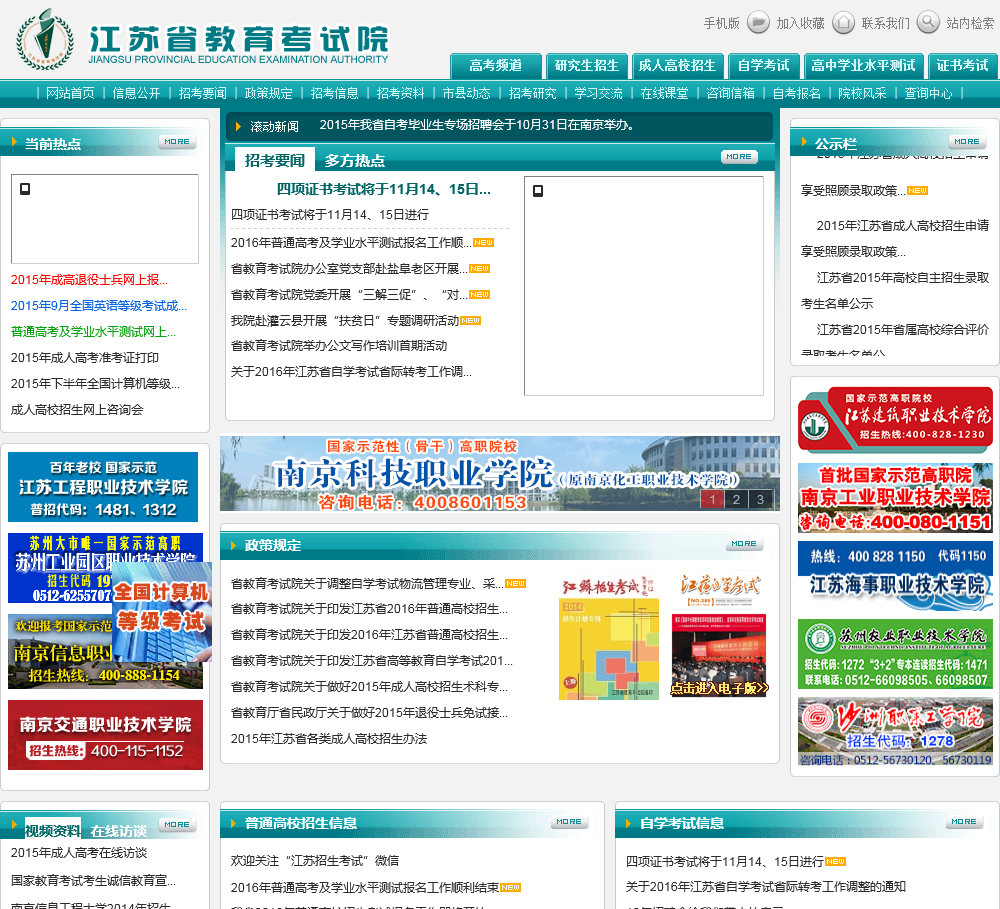Click the home icon beside 联系我们
The image size is (1000, 909).
click(843, 22)
